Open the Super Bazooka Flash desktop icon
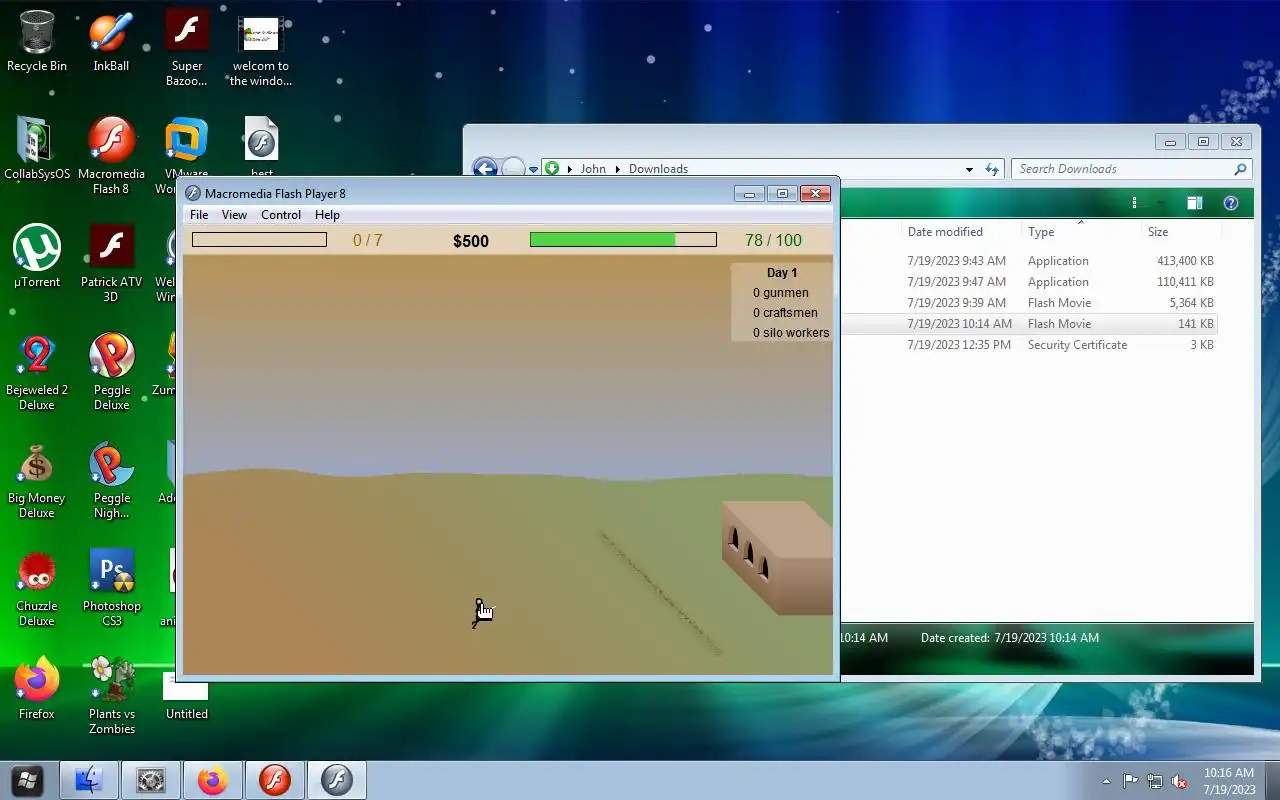Image resolution: width=1280 pixels, height=800 pixels. point(187,49)
